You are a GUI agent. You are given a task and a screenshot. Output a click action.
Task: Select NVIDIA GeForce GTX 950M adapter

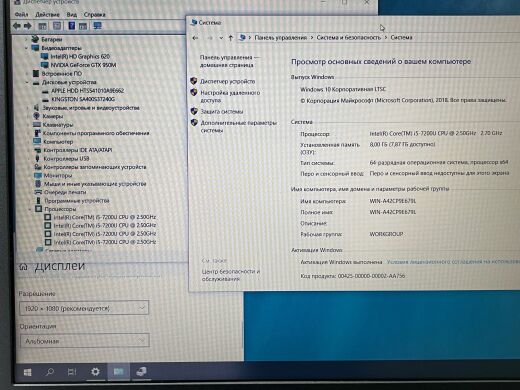click(83, 65)
